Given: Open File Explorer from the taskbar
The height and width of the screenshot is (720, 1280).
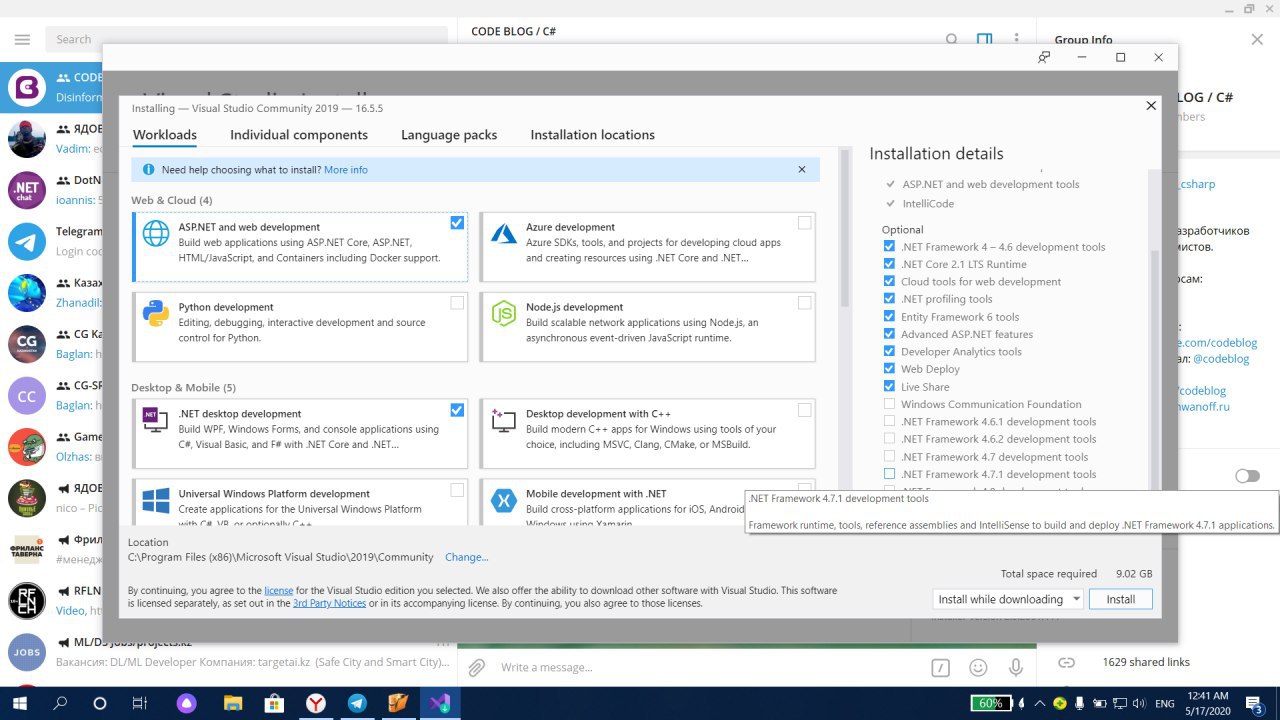Looking at the screenshot, I should [x=232, y=703].
